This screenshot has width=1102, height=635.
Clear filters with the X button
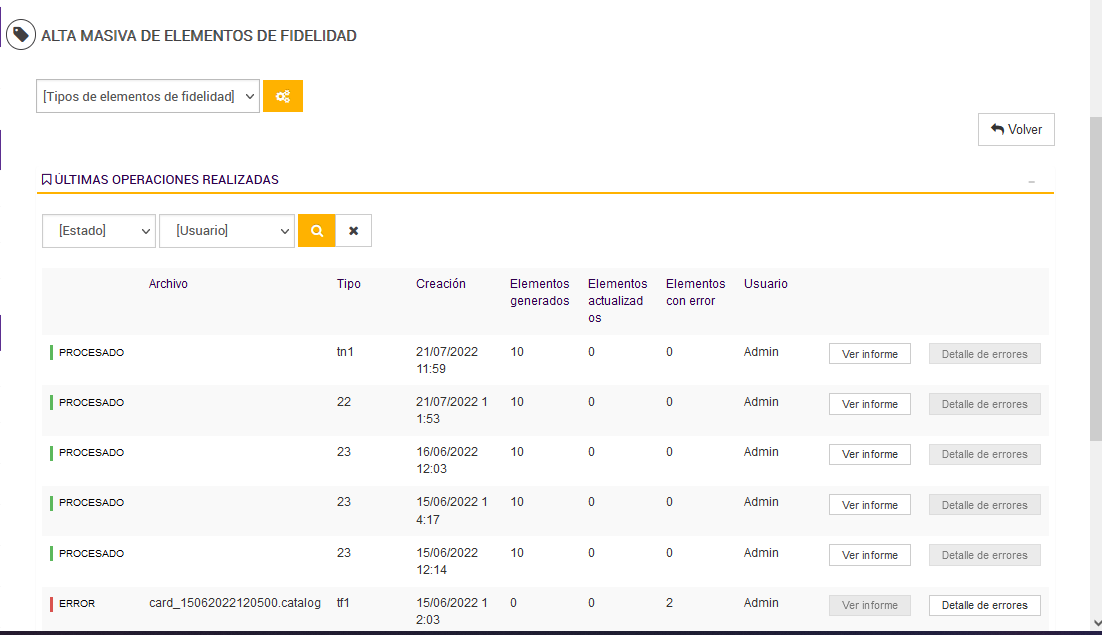tap(354, 230)
